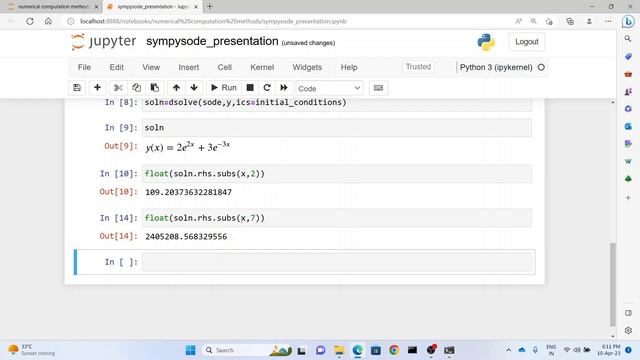Image resolution: width=640 pixels, height=360 pixels.
Task: Click the Trusted notebook indicator
Action: [x=418, y=67]
